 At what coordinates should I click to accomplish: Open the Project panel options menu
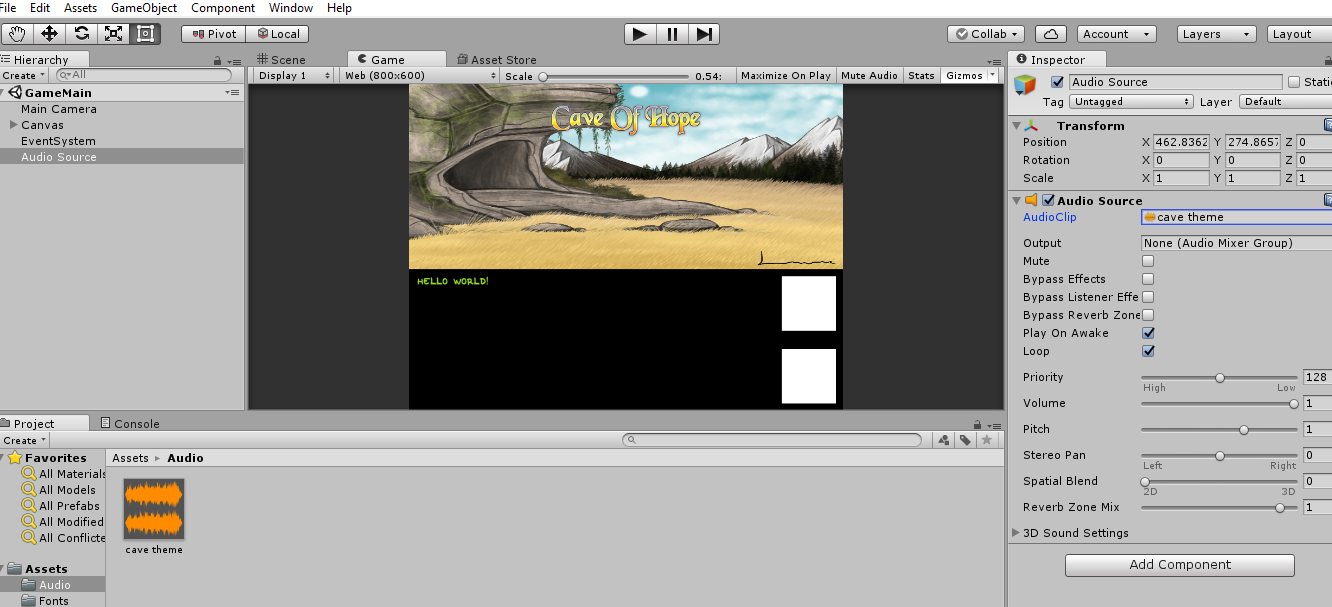point(994,424)
